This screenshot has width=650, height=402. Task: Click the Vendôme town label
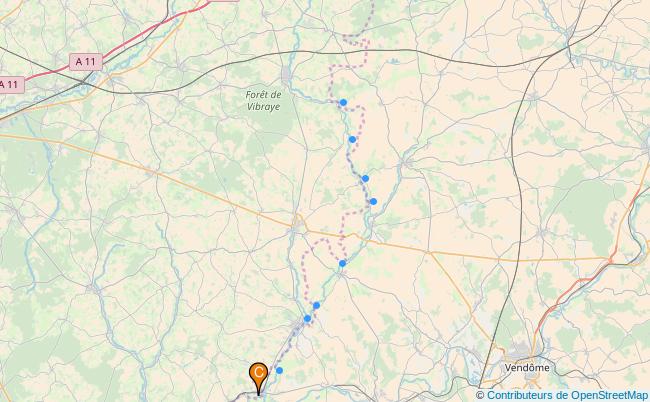(x=527, y=368)
